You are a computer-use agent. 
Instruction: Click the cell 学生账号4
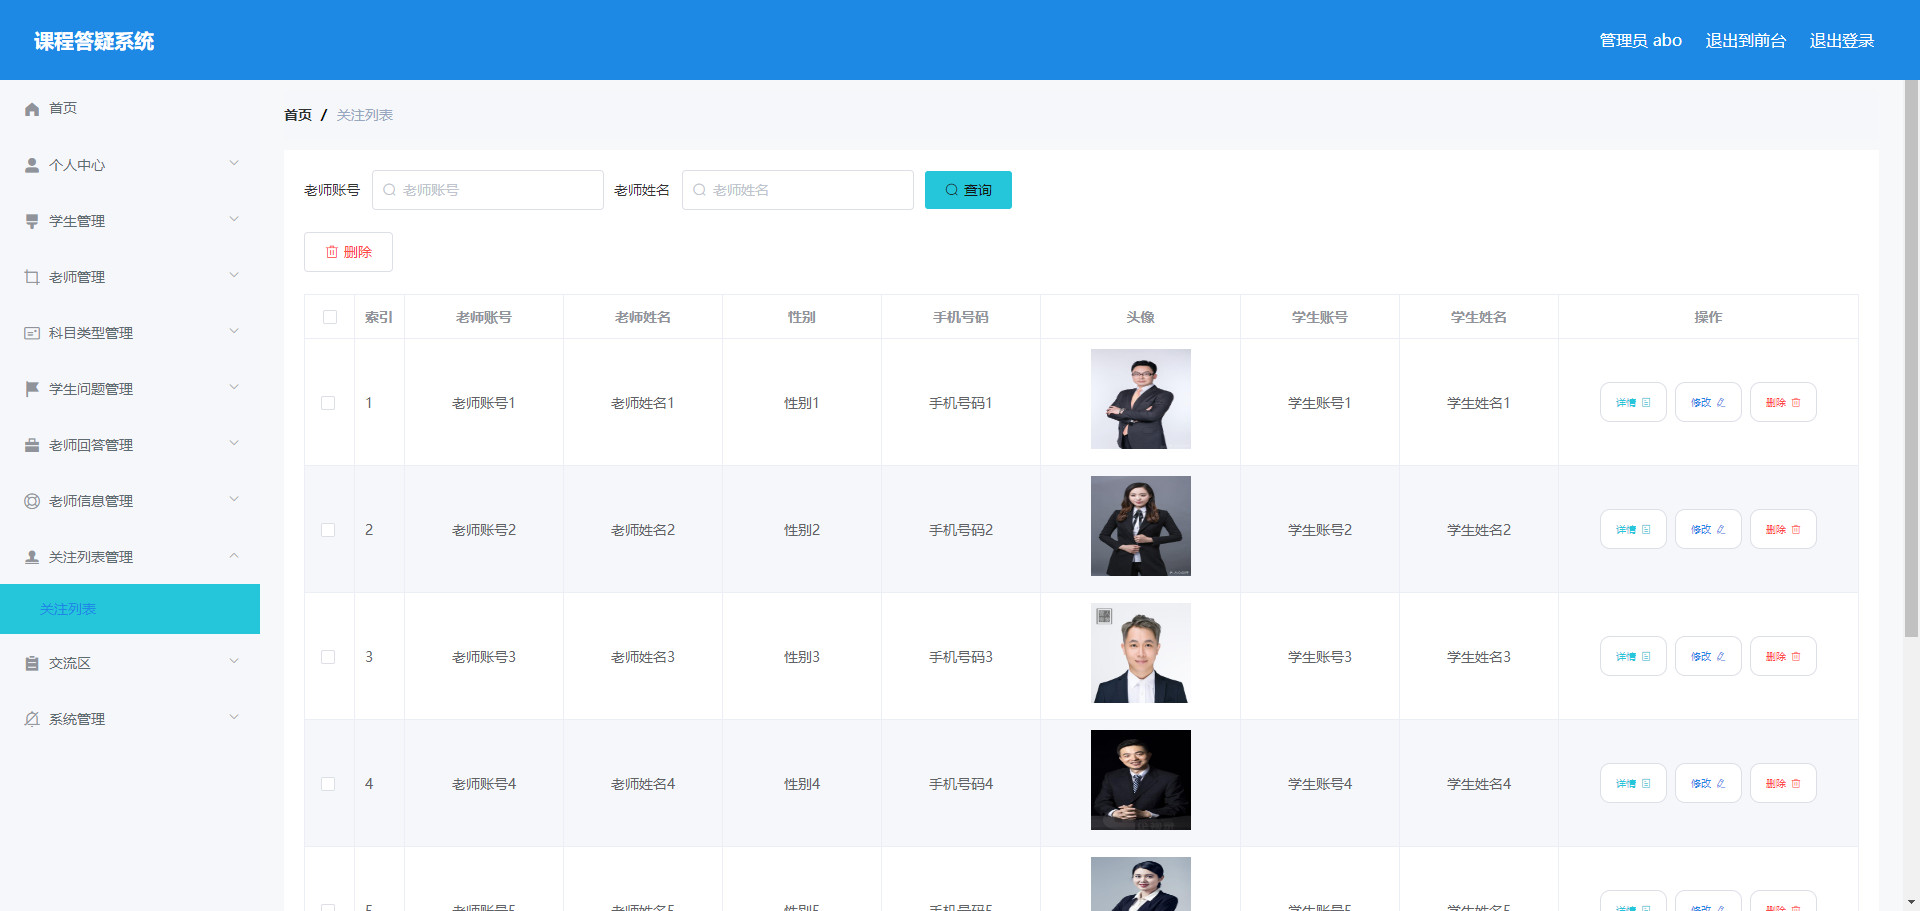1320,784
